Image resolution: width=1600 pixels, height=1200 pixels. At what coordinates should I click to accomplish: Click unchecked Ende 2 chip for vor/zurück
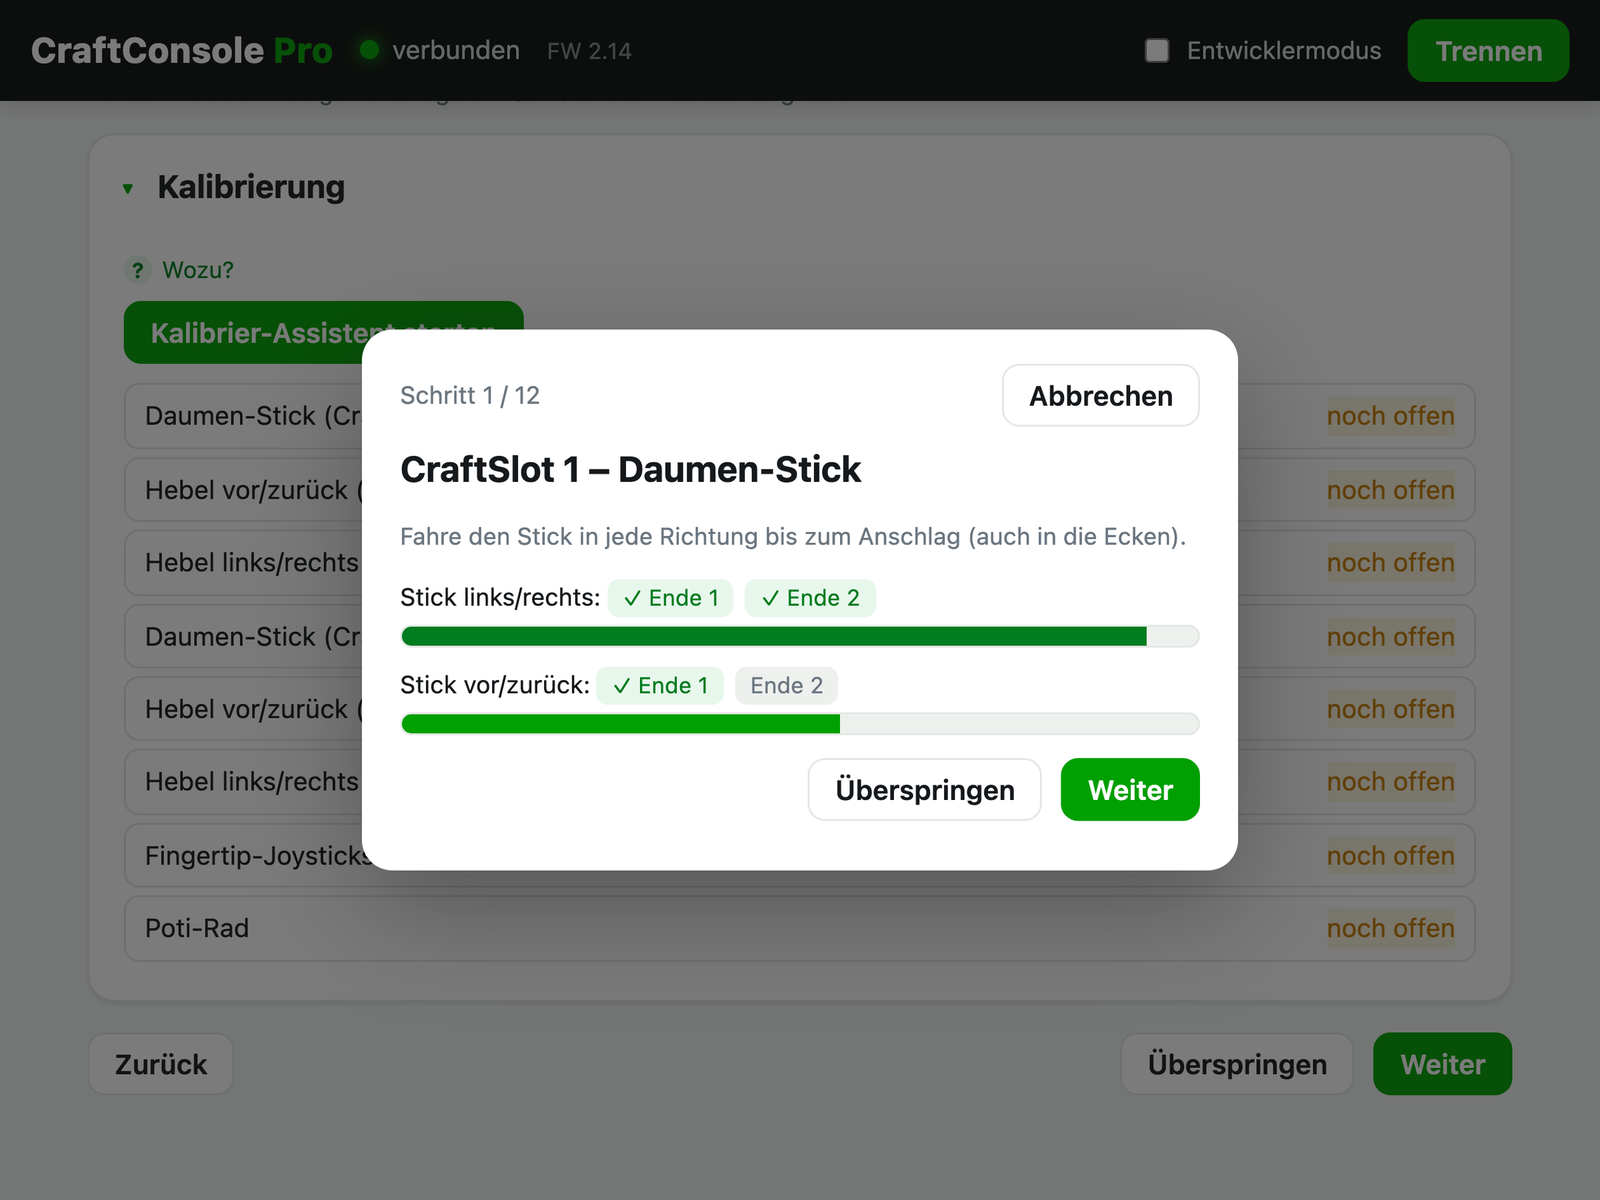[x=787, y=686]
